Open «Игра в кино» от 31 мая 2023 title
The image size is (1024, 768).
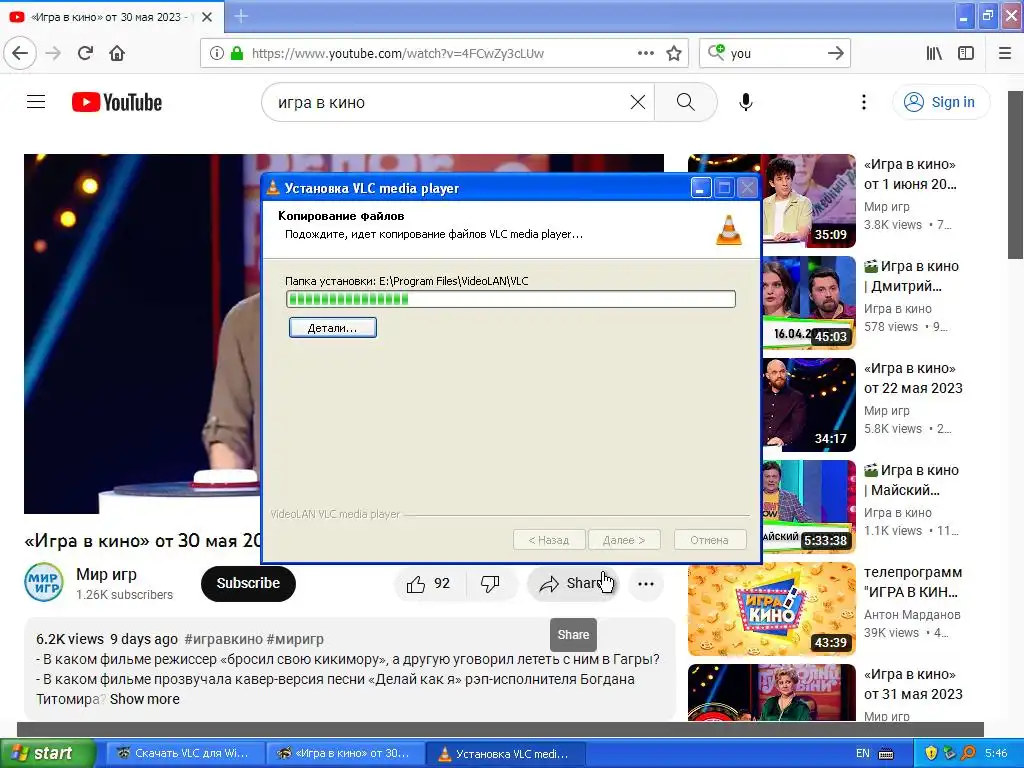[913, 684]
